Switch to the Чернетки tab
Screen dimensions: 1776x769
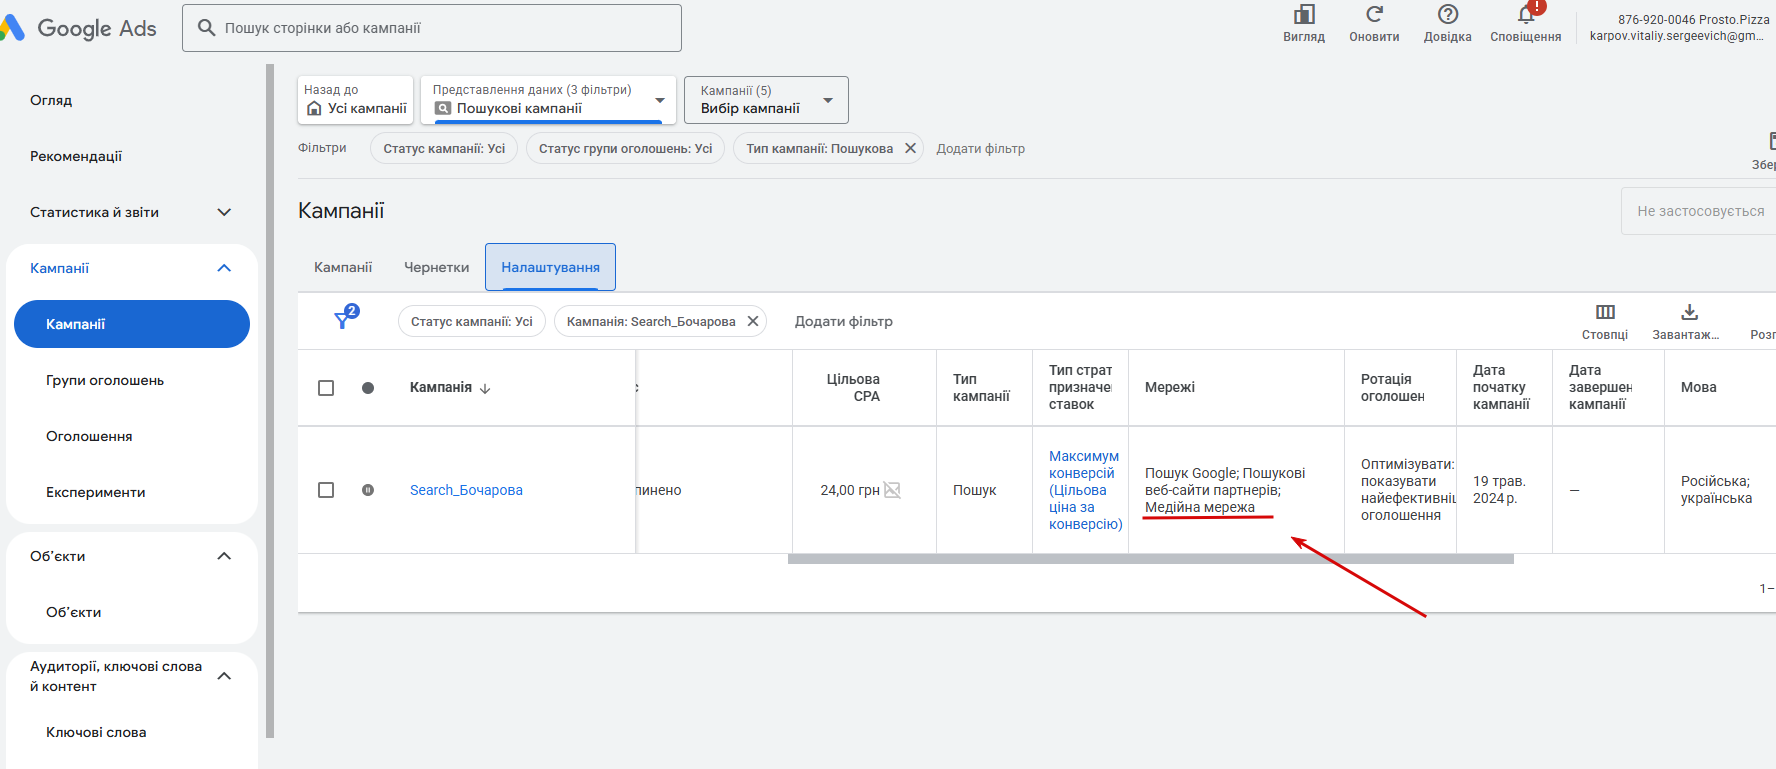coord(436,267)
